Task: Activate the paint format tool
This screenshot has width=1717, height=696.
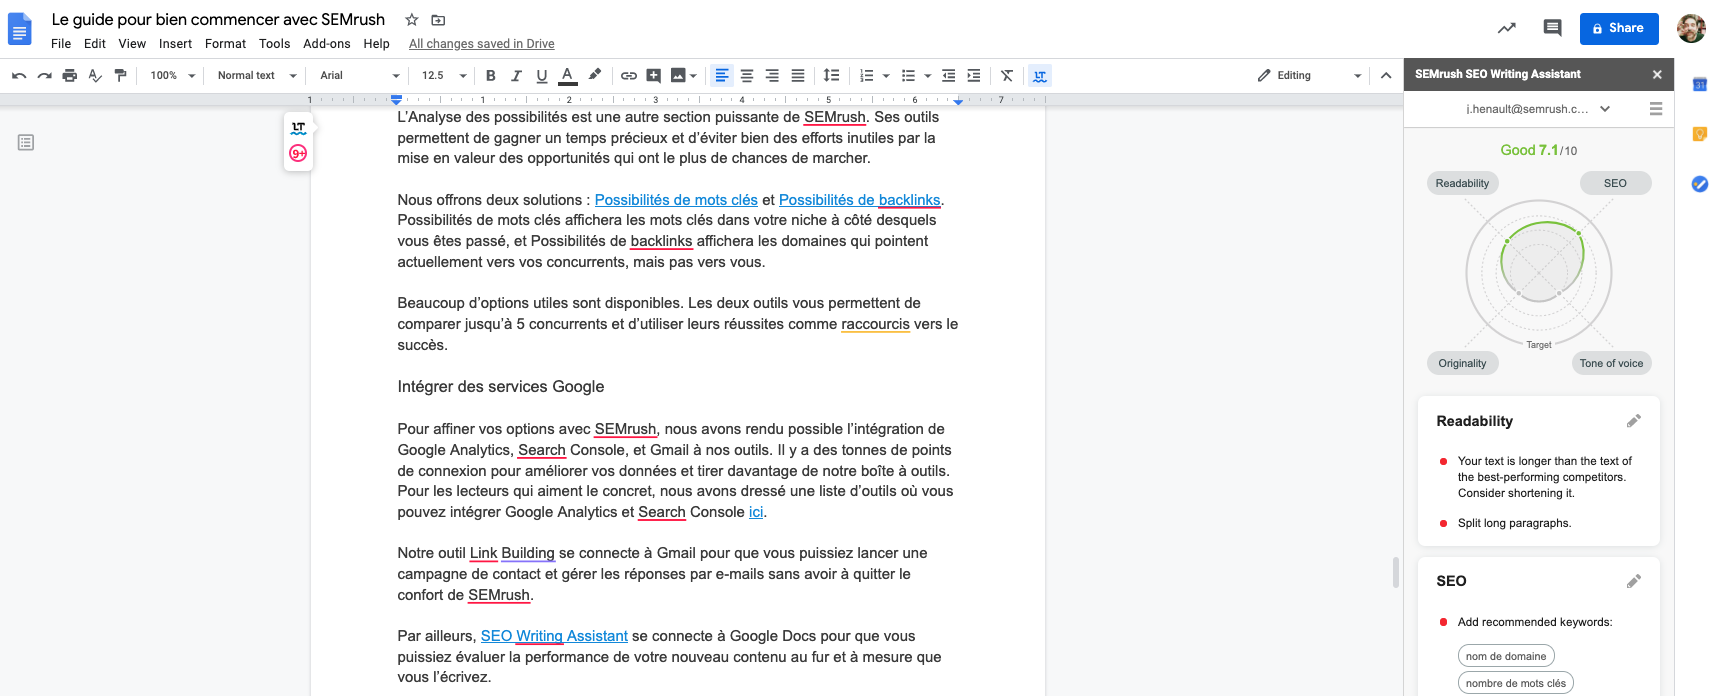Action: (x=120, y=76)
